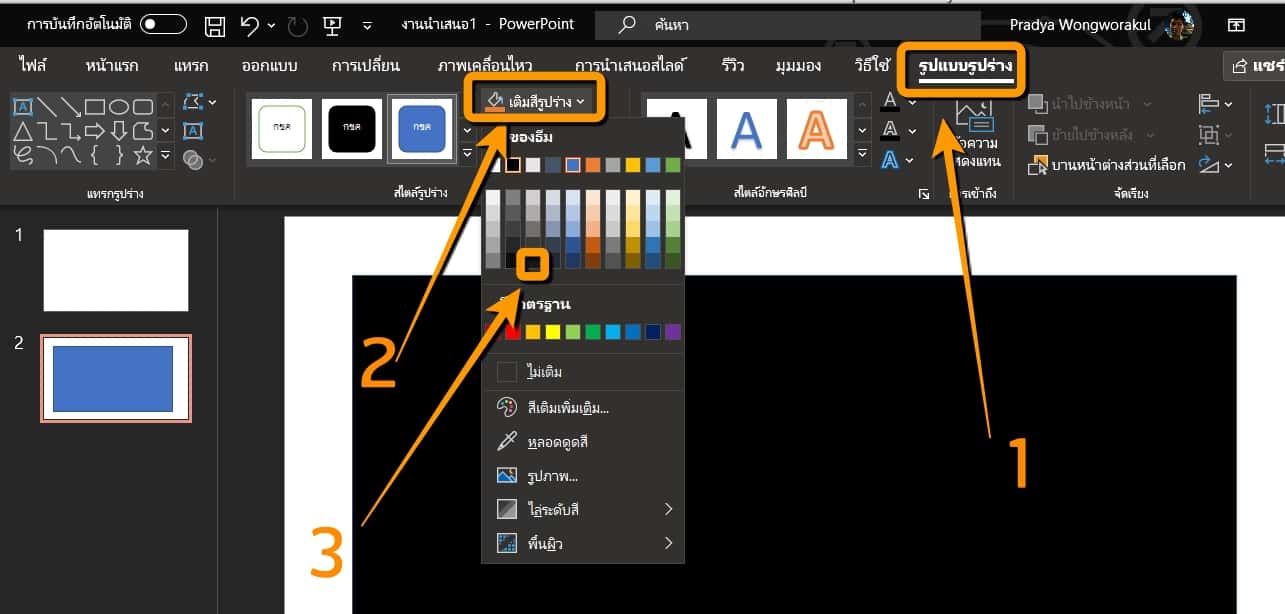1285x614 pixels.
Task: Click the Draw Text Box icon in ribbon
Action: pos(194,131)
